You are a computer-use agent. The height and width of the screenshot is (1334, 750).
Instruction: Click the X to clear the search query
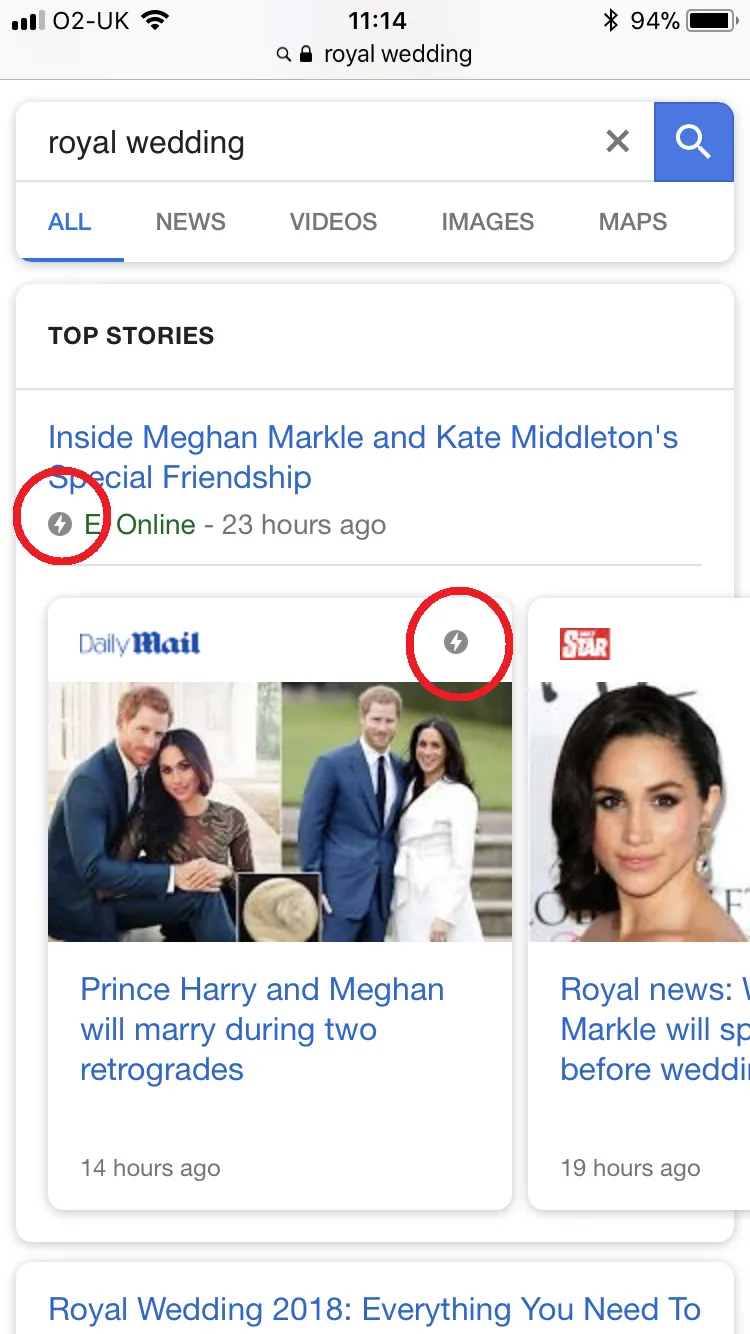[x=617, y=141]
